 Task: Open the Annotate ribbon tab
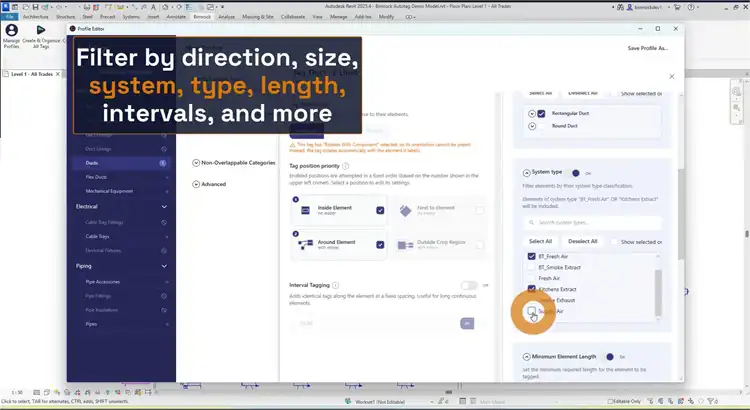click(176, 17)
